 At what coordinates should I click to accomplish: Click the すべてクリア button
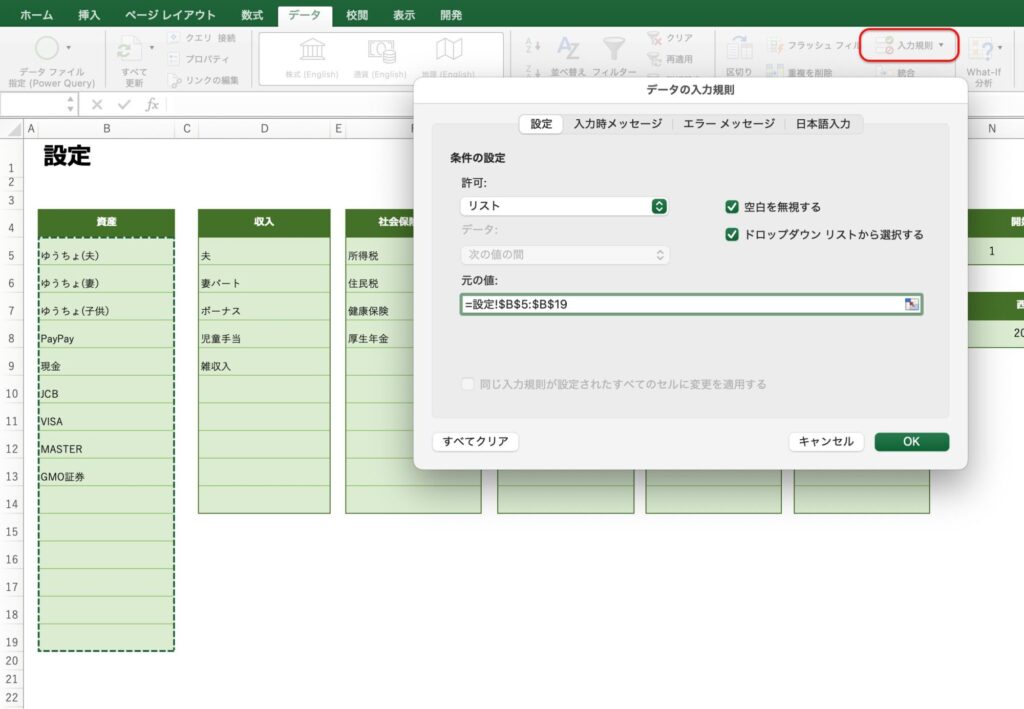pyautogui.click(x=476, y=442)
